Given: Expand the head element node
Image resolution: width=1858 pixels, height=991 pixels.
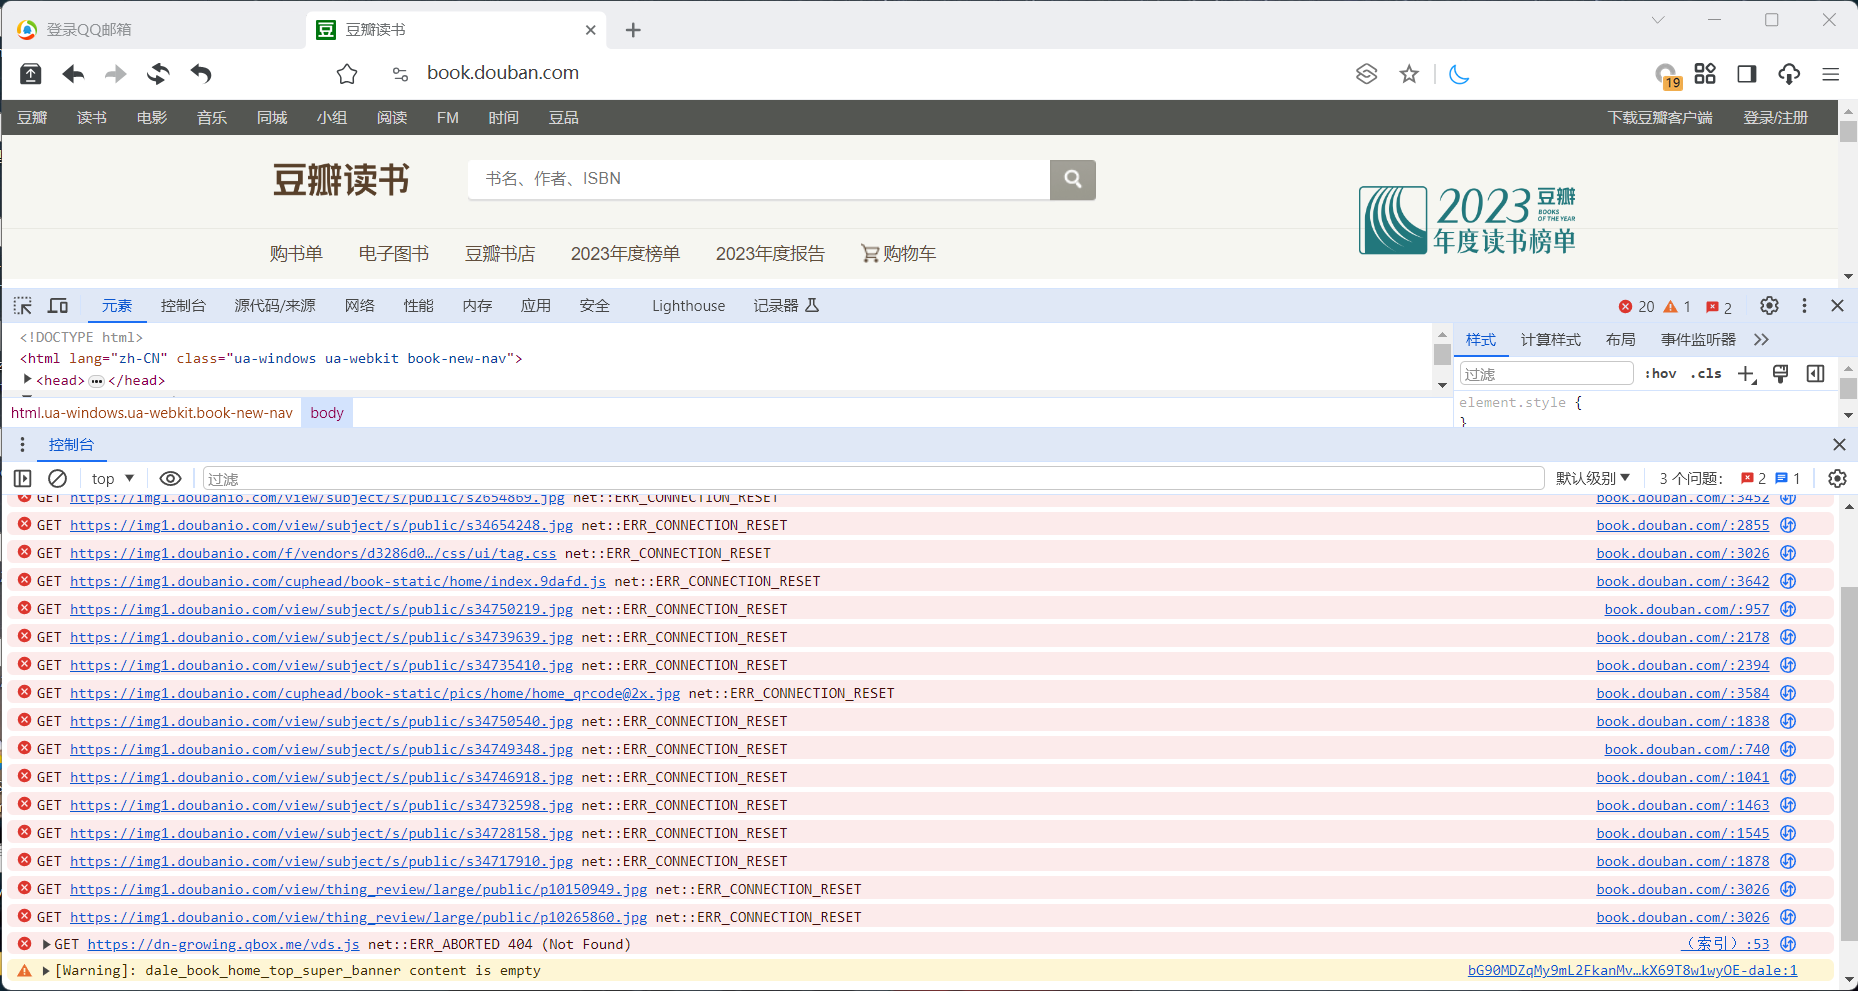Looking at the screenshot, I should point(28,380).
